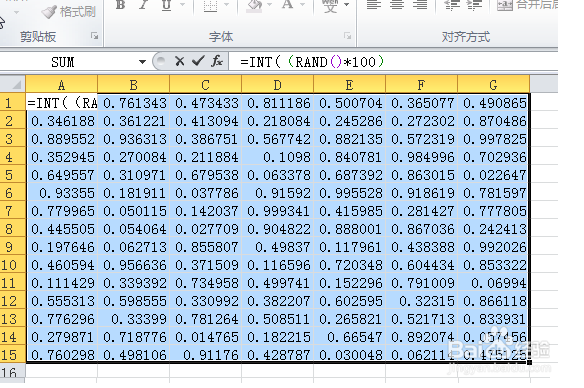The width and height of the screenshot is (584, 388).
Task: Click cell with value 0.93355
Action: tap(62, 193)
